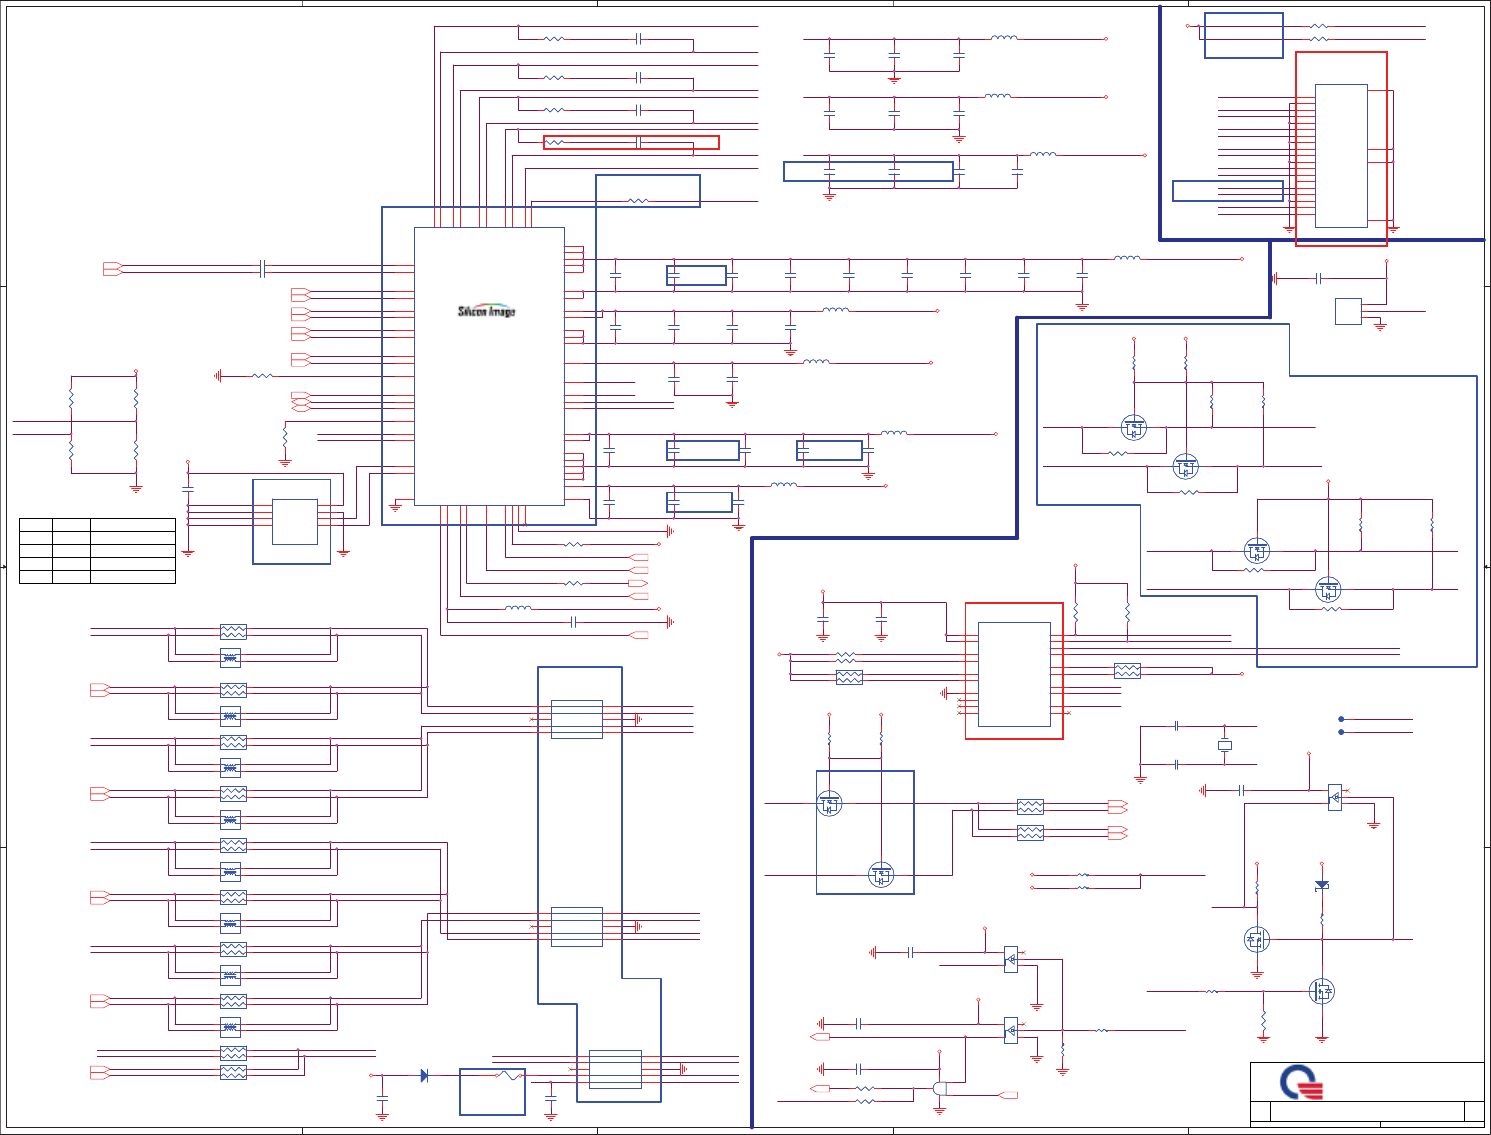Select the red-outlined IC in the center right

coord(1014,671)
